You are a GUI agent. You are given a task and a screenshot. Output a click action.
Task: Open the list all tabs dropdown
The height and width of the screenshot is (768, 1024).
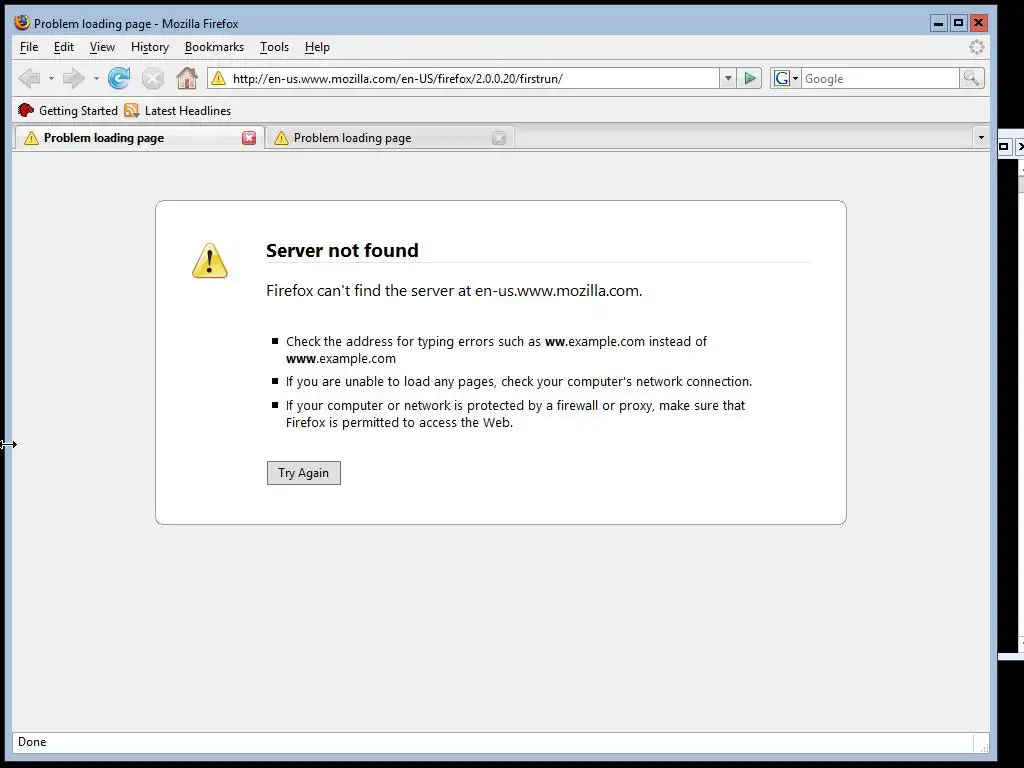pos(981,137)
